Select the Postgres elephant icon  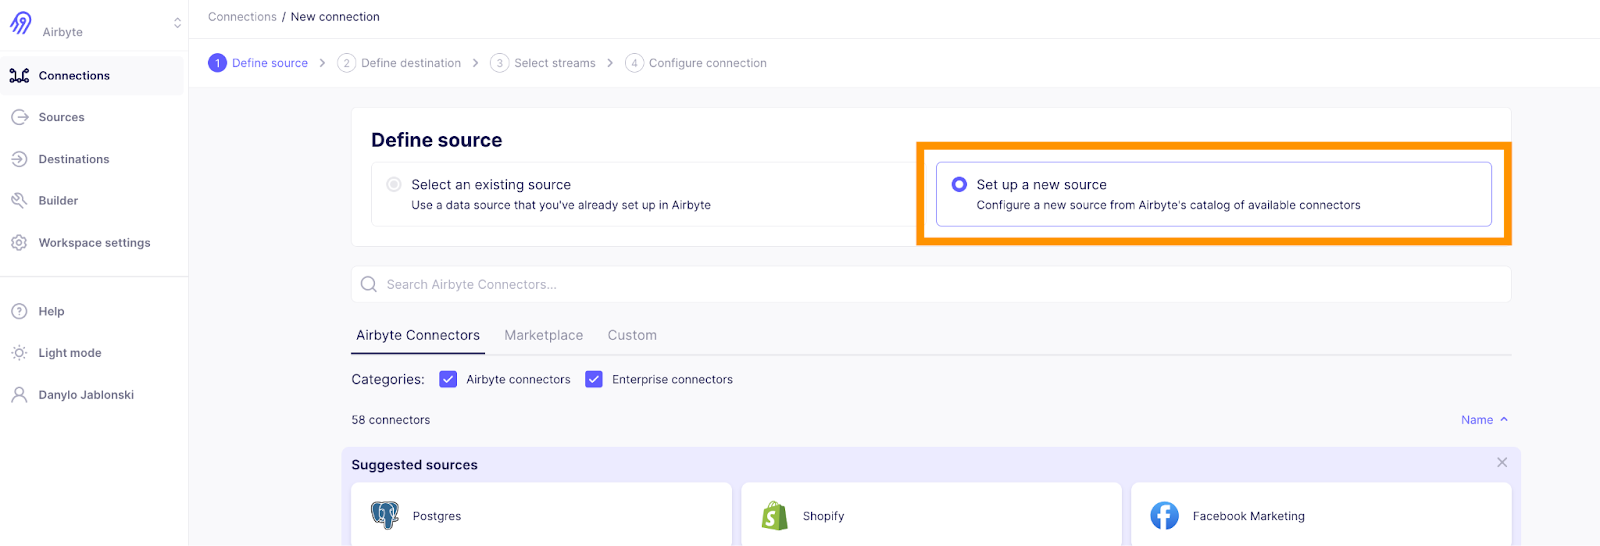point(385,516)
